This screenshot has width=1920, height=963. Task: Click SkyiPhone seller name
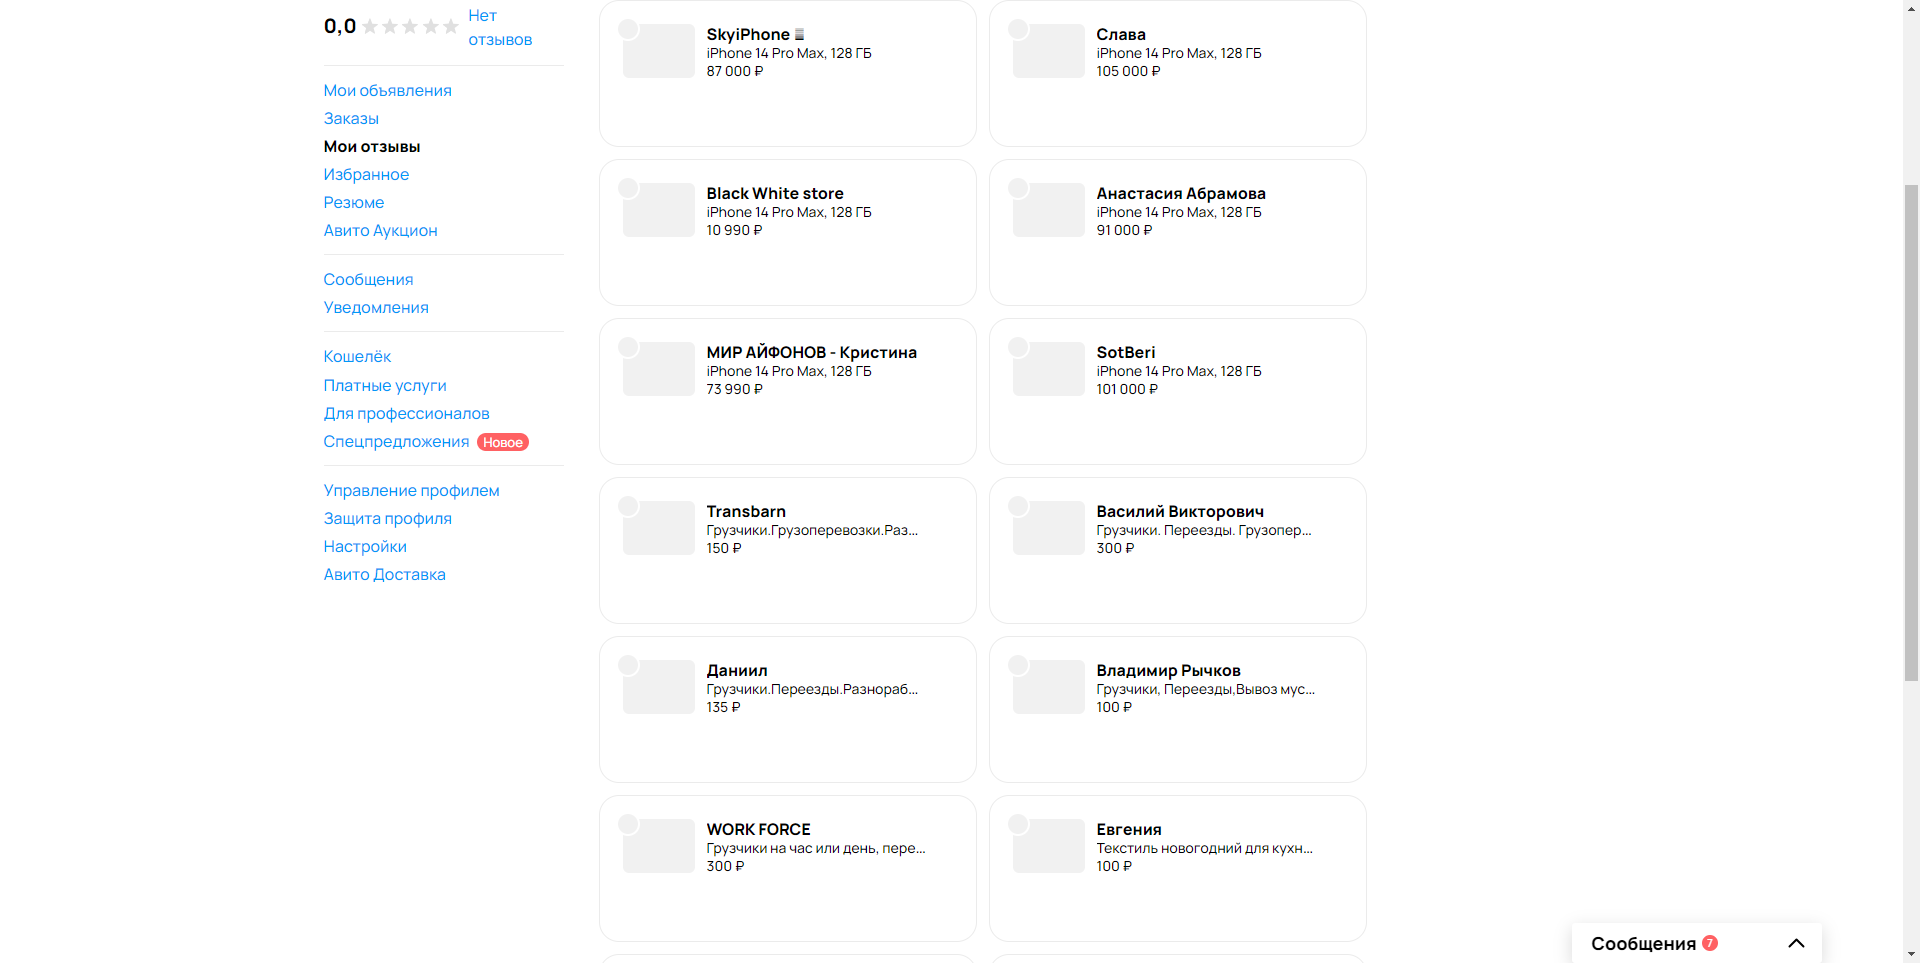(748, 34)
